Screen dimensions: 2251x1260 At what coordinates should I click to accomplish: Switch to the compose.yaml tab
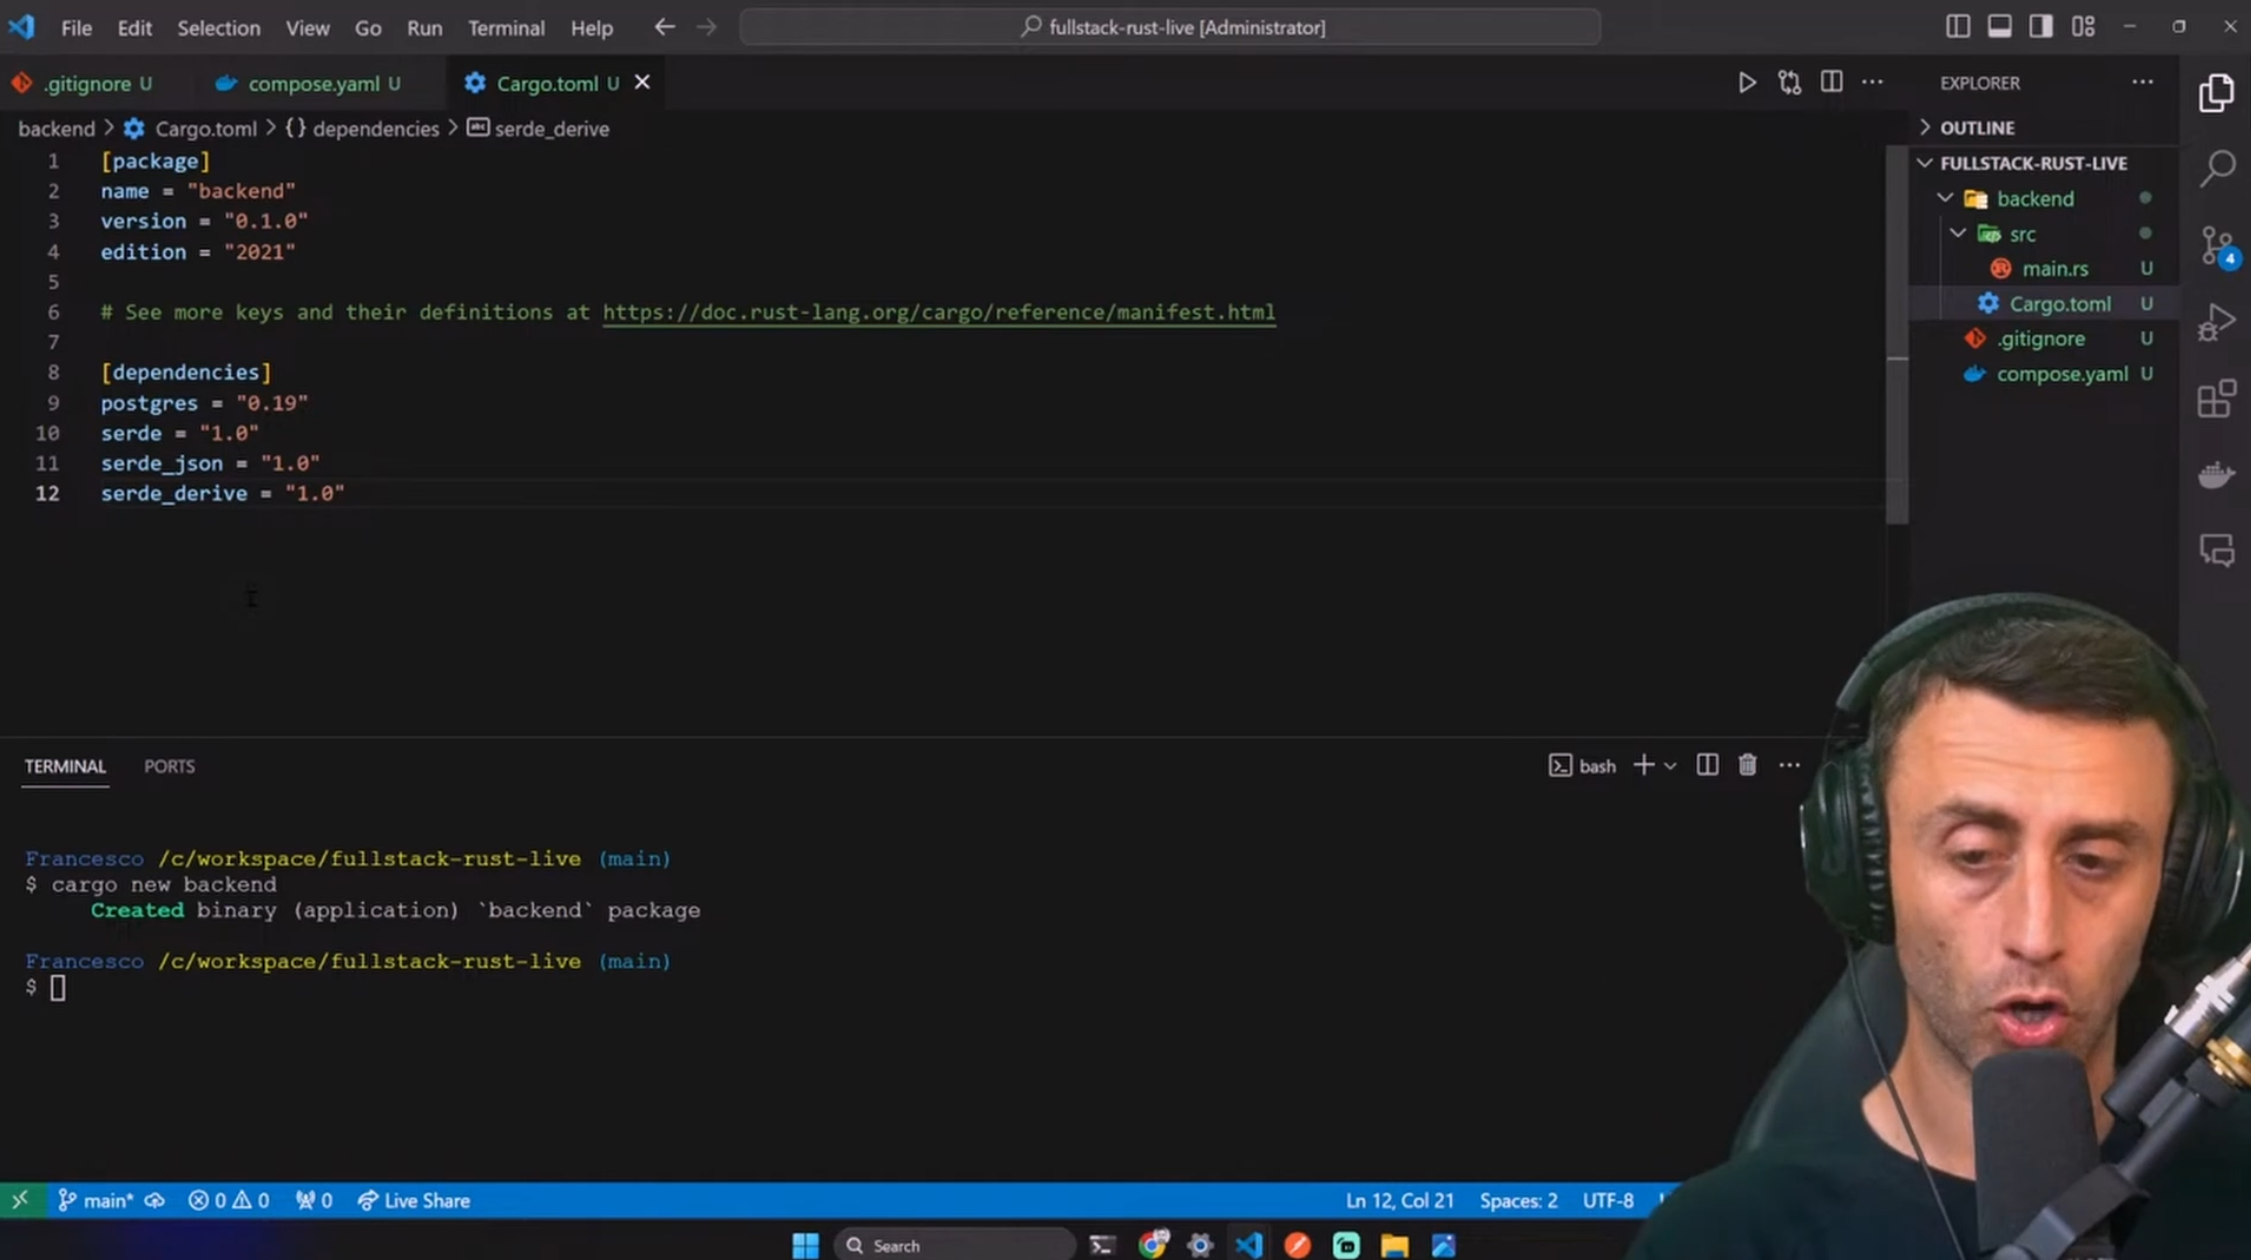313,83
